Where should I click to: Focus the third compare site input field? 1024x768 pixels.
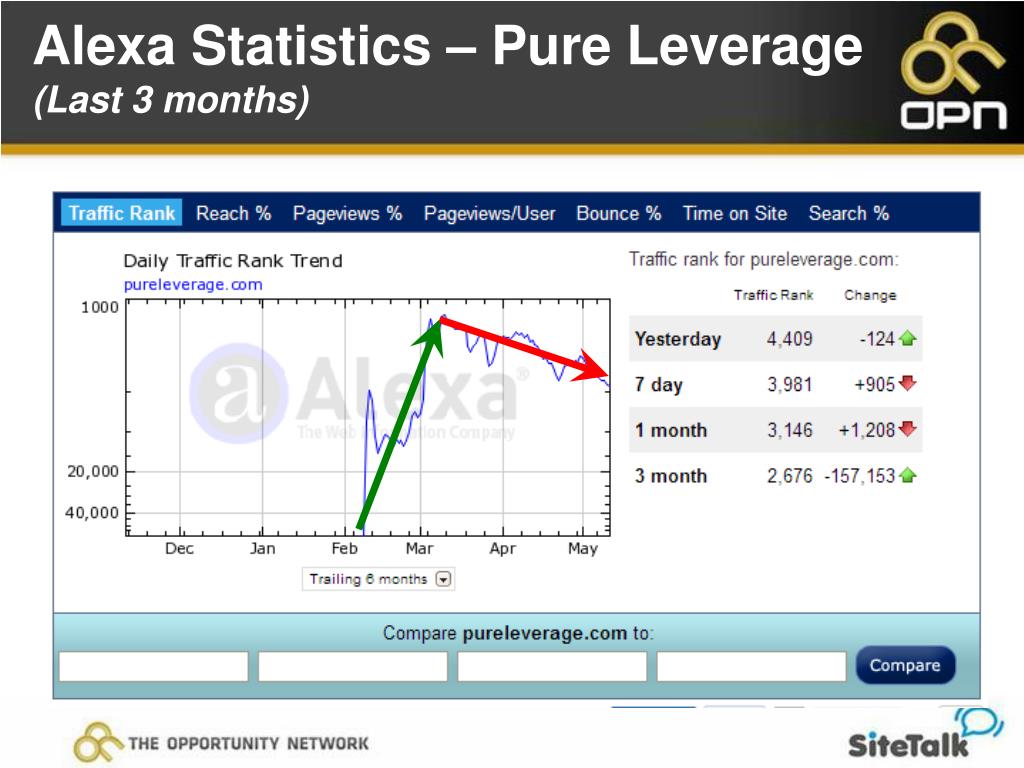click(552, 667)
